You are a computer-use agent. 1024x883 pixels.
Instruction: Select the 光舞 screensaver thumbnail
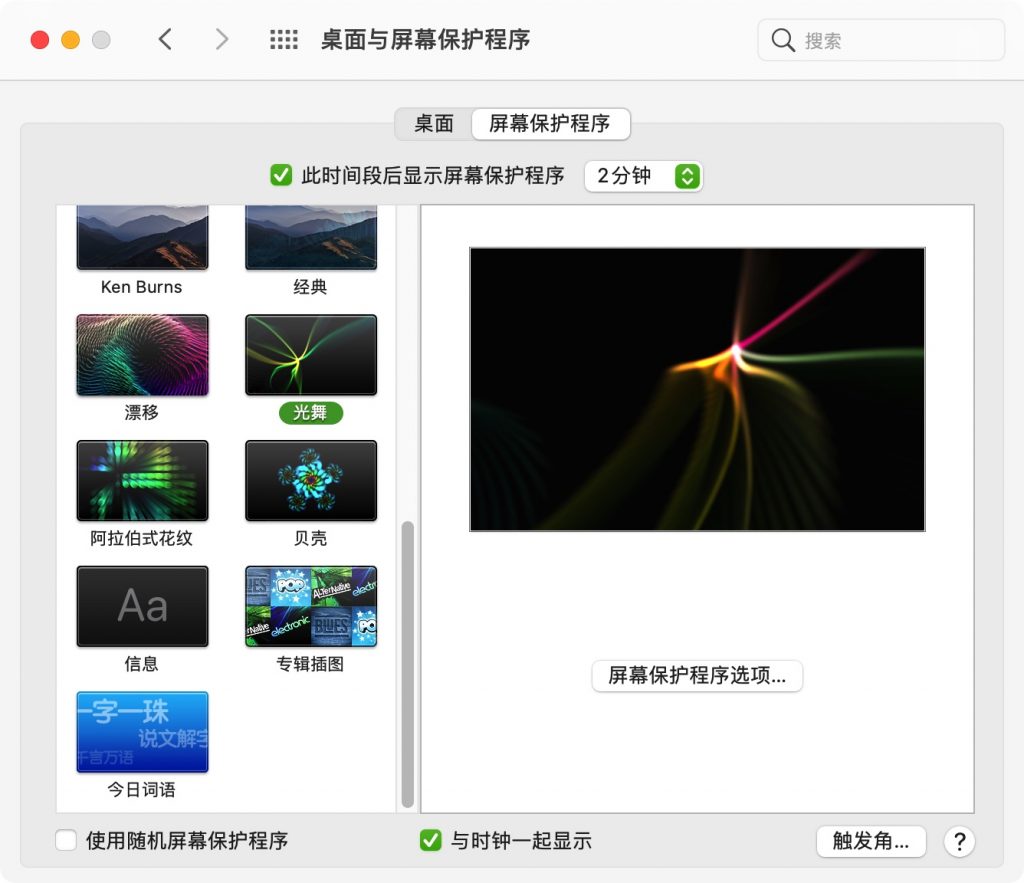tap(311, 355)
